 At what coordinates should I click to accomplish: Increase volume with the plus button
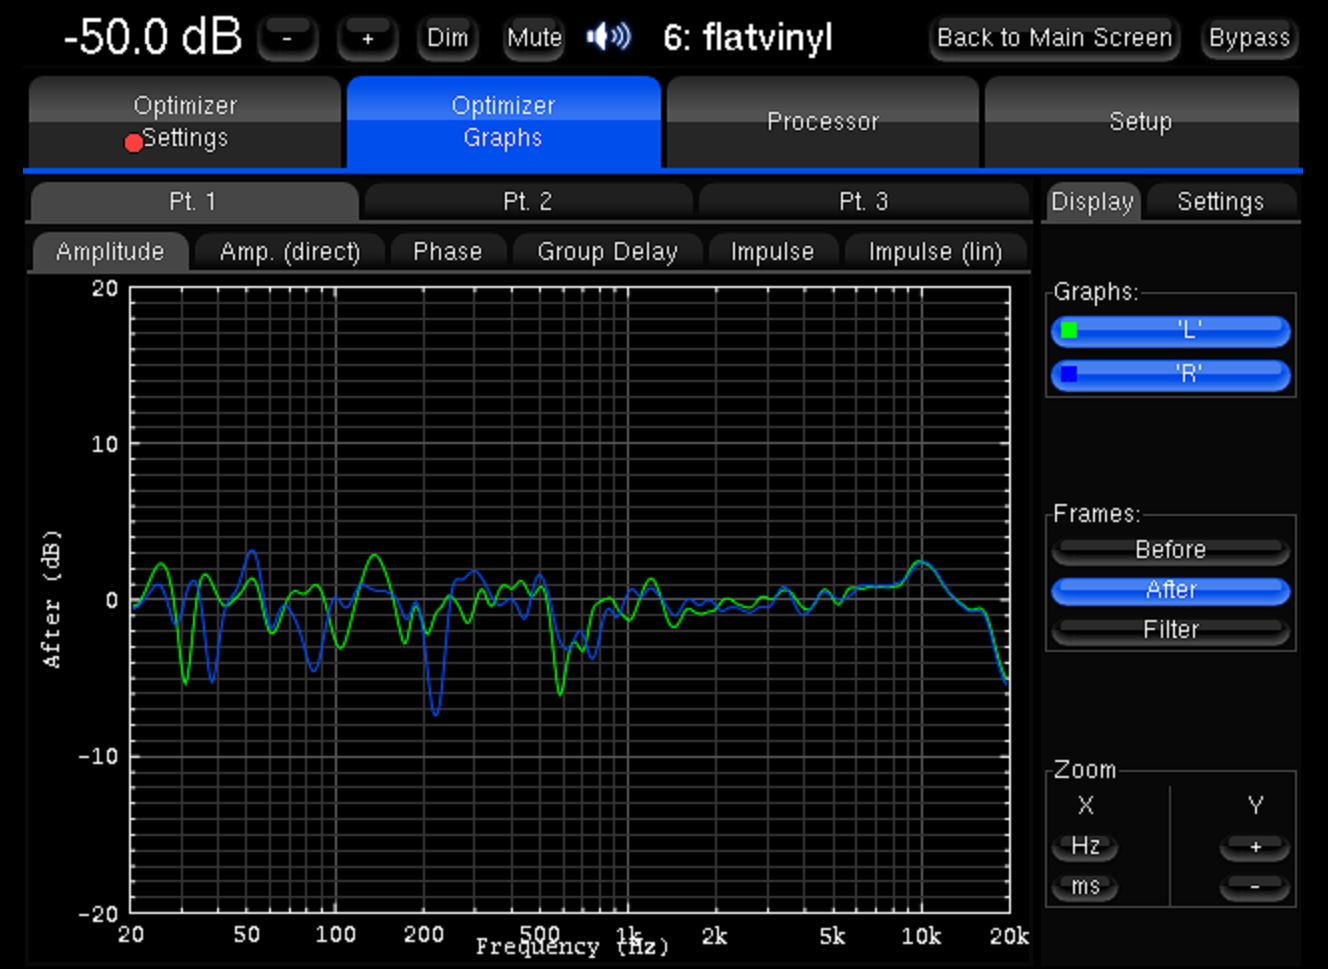(x=368, y=39)
